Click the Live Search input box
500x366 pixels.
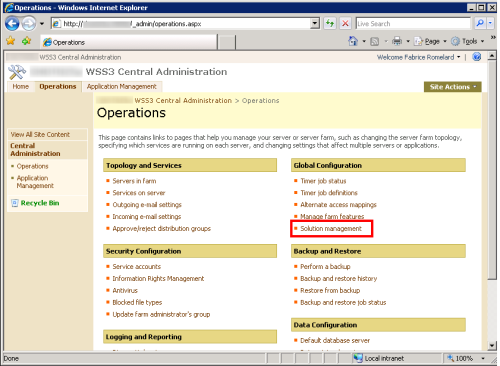pyautogui.click(x=413, y=24)
